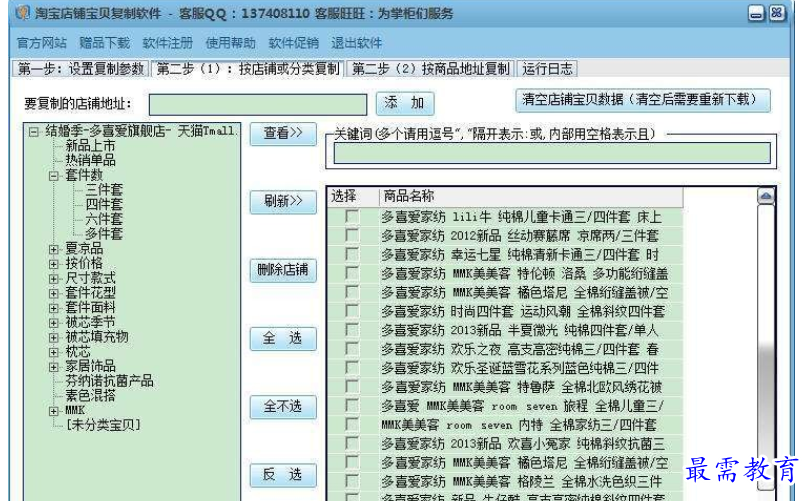Open the 使用帮助 menu
Screen dimensions: 807x501
[231, 43]
